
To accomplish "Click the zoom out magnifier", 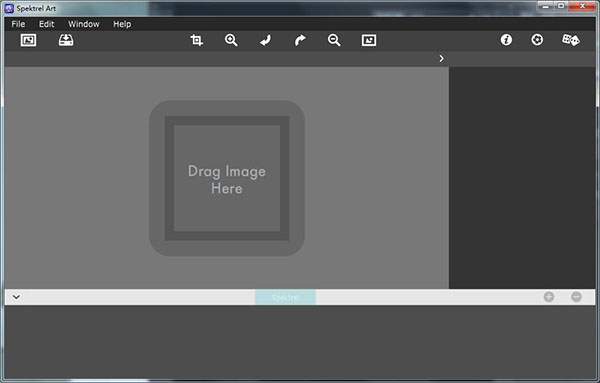I will coord(334,40).
